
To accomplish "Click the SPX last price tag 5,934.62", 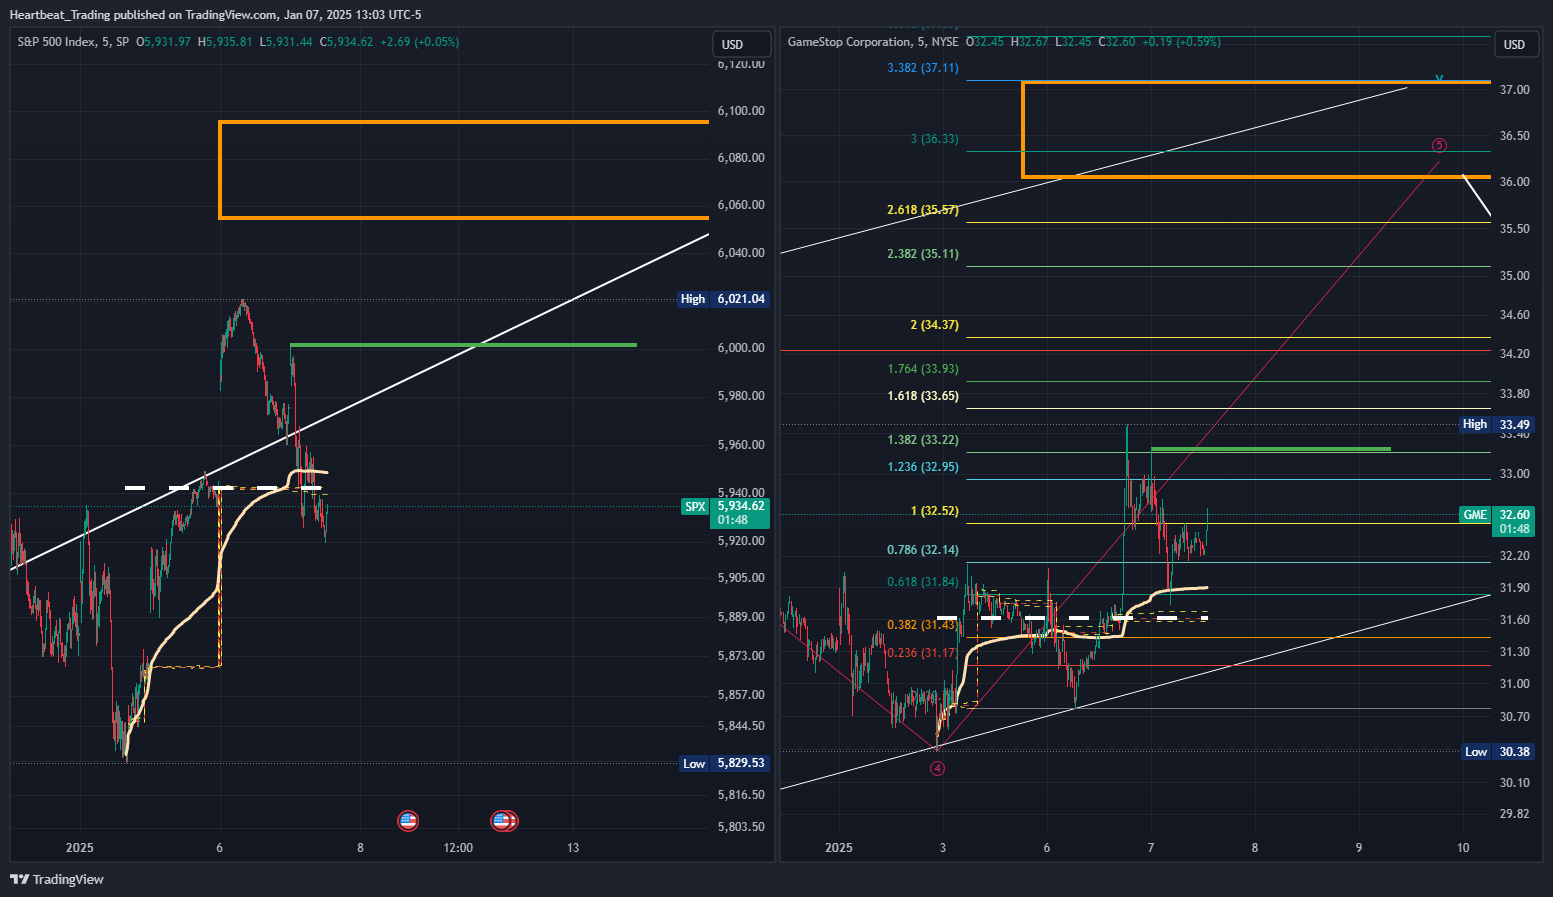I will pos(725,513).
